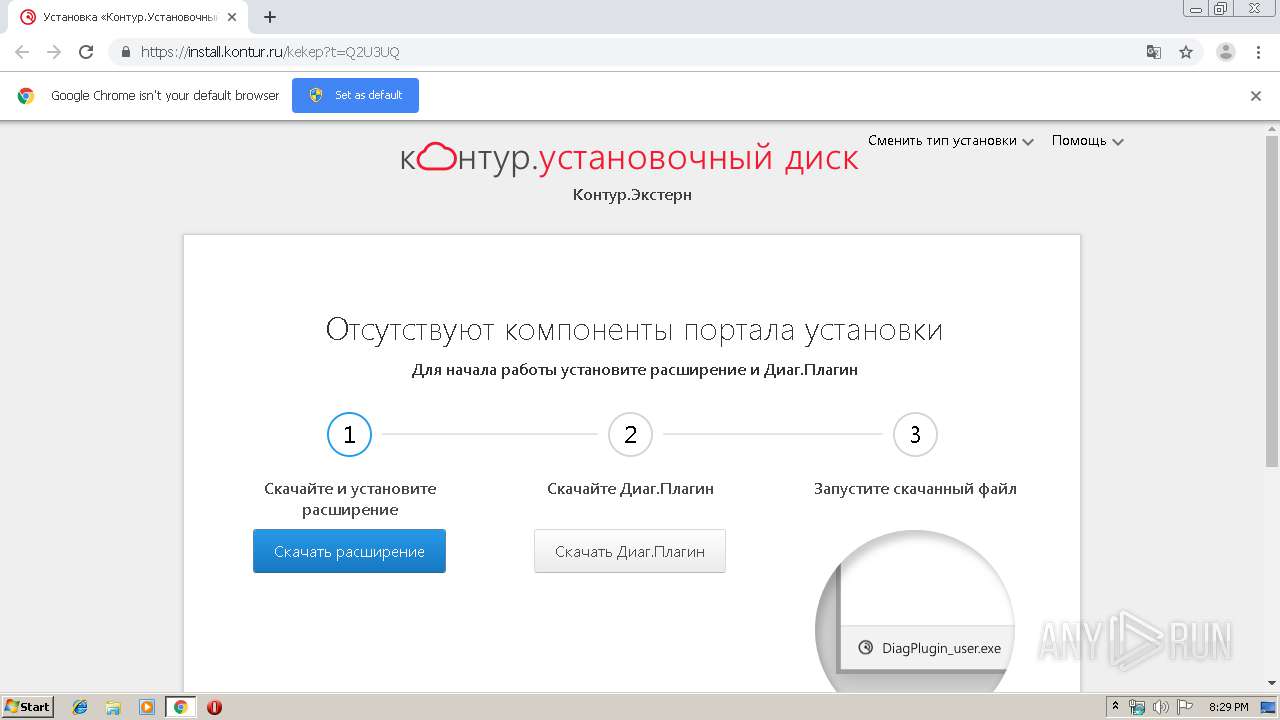Click the volume speaker tray icon
Viewport: 1280px width, 720px height.
(1160, 707)
